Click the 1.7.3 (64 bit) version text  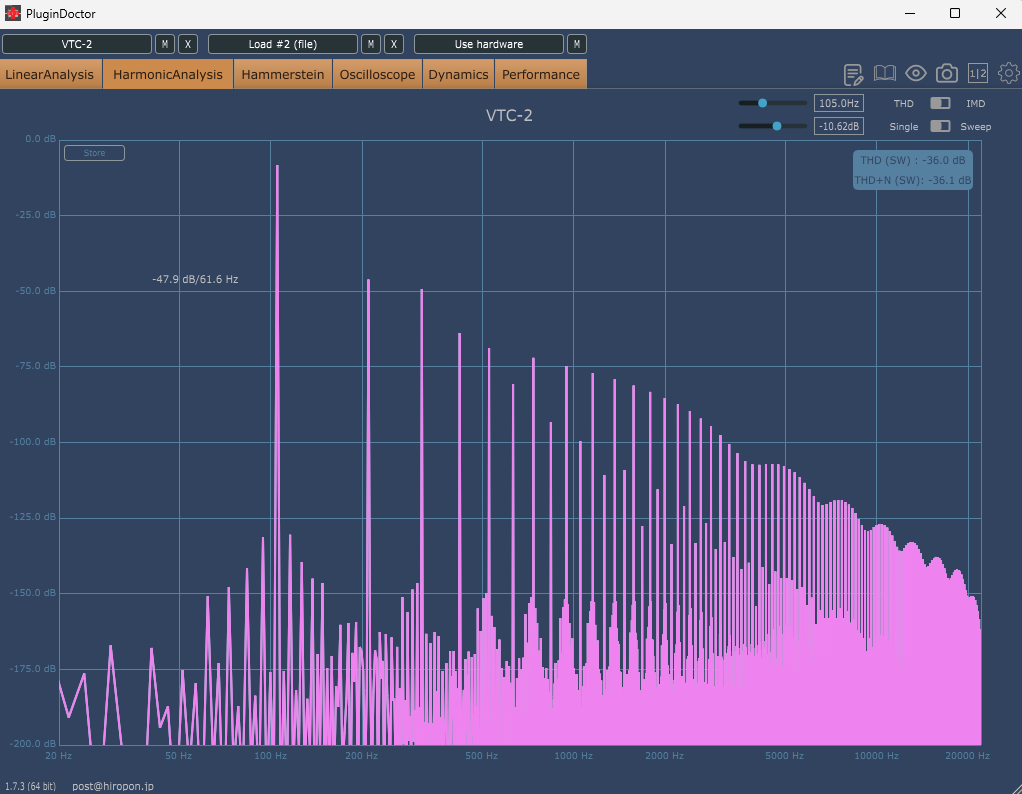[30, 786]
